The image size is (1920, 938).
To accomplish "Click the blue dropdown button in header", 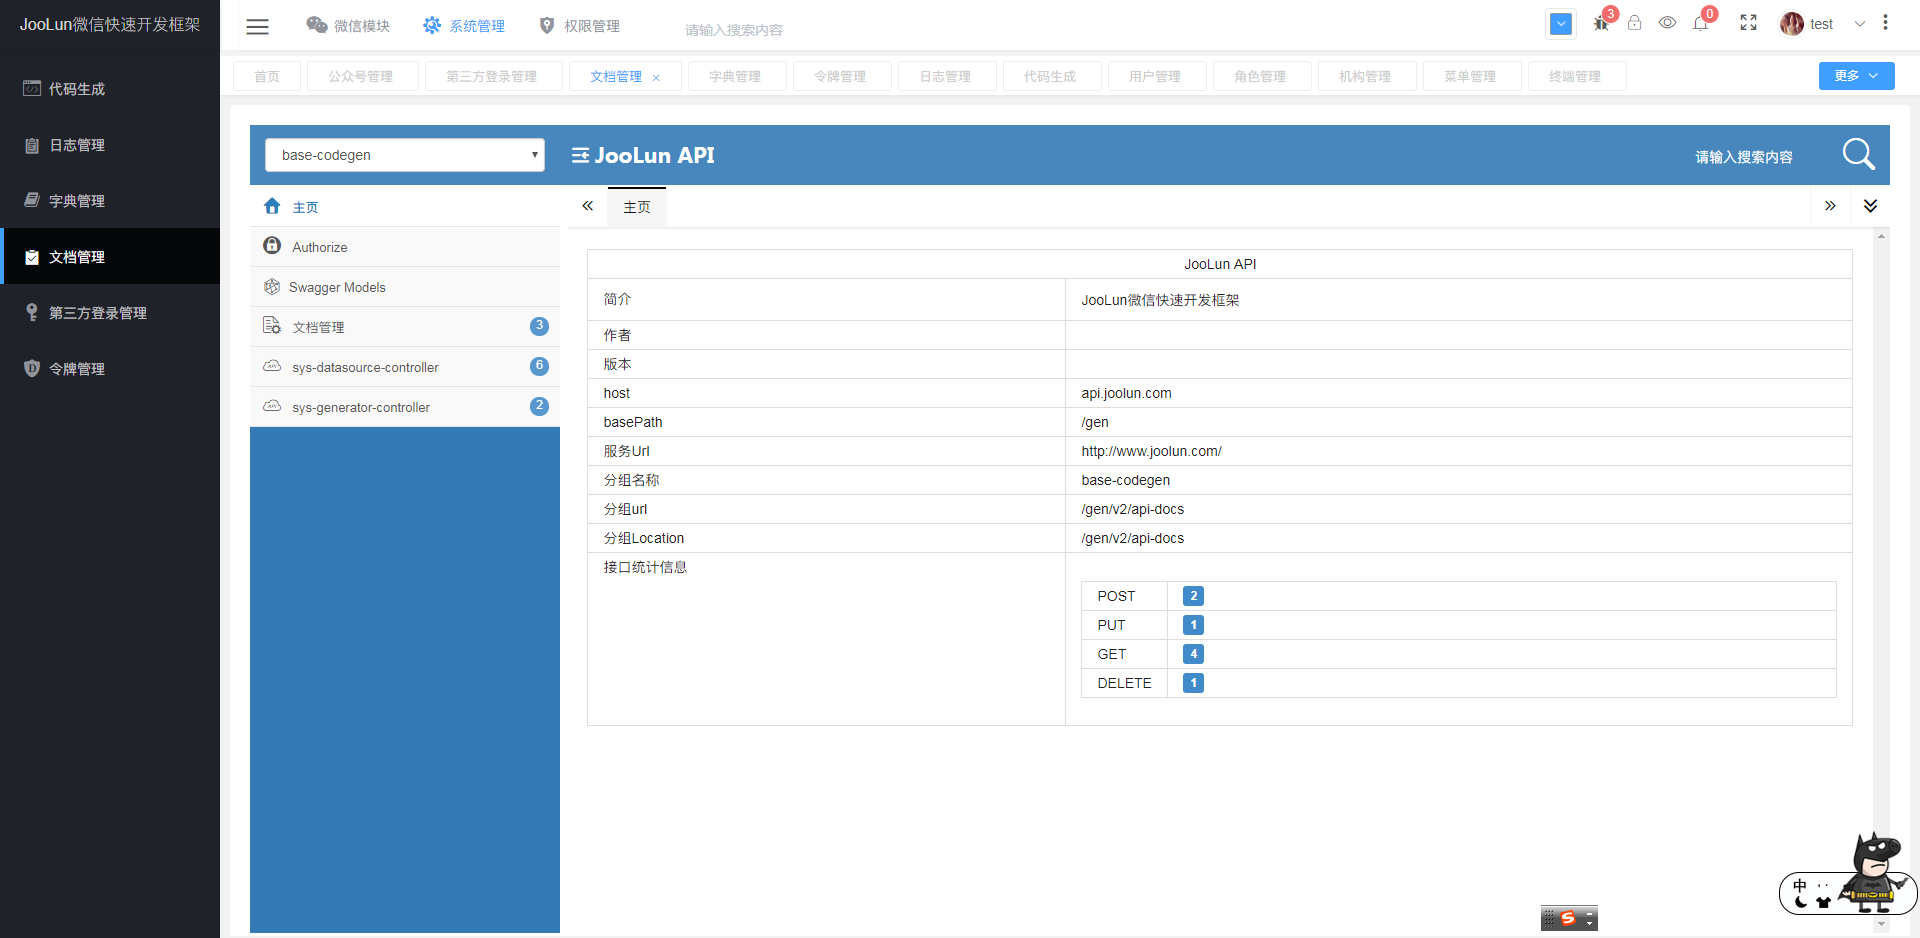I will [x=1561, y=24].
